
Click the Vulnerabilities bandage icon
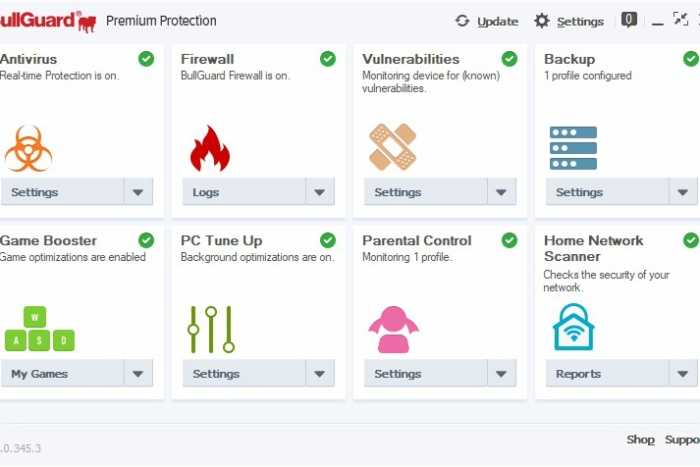tap(392, 147)
